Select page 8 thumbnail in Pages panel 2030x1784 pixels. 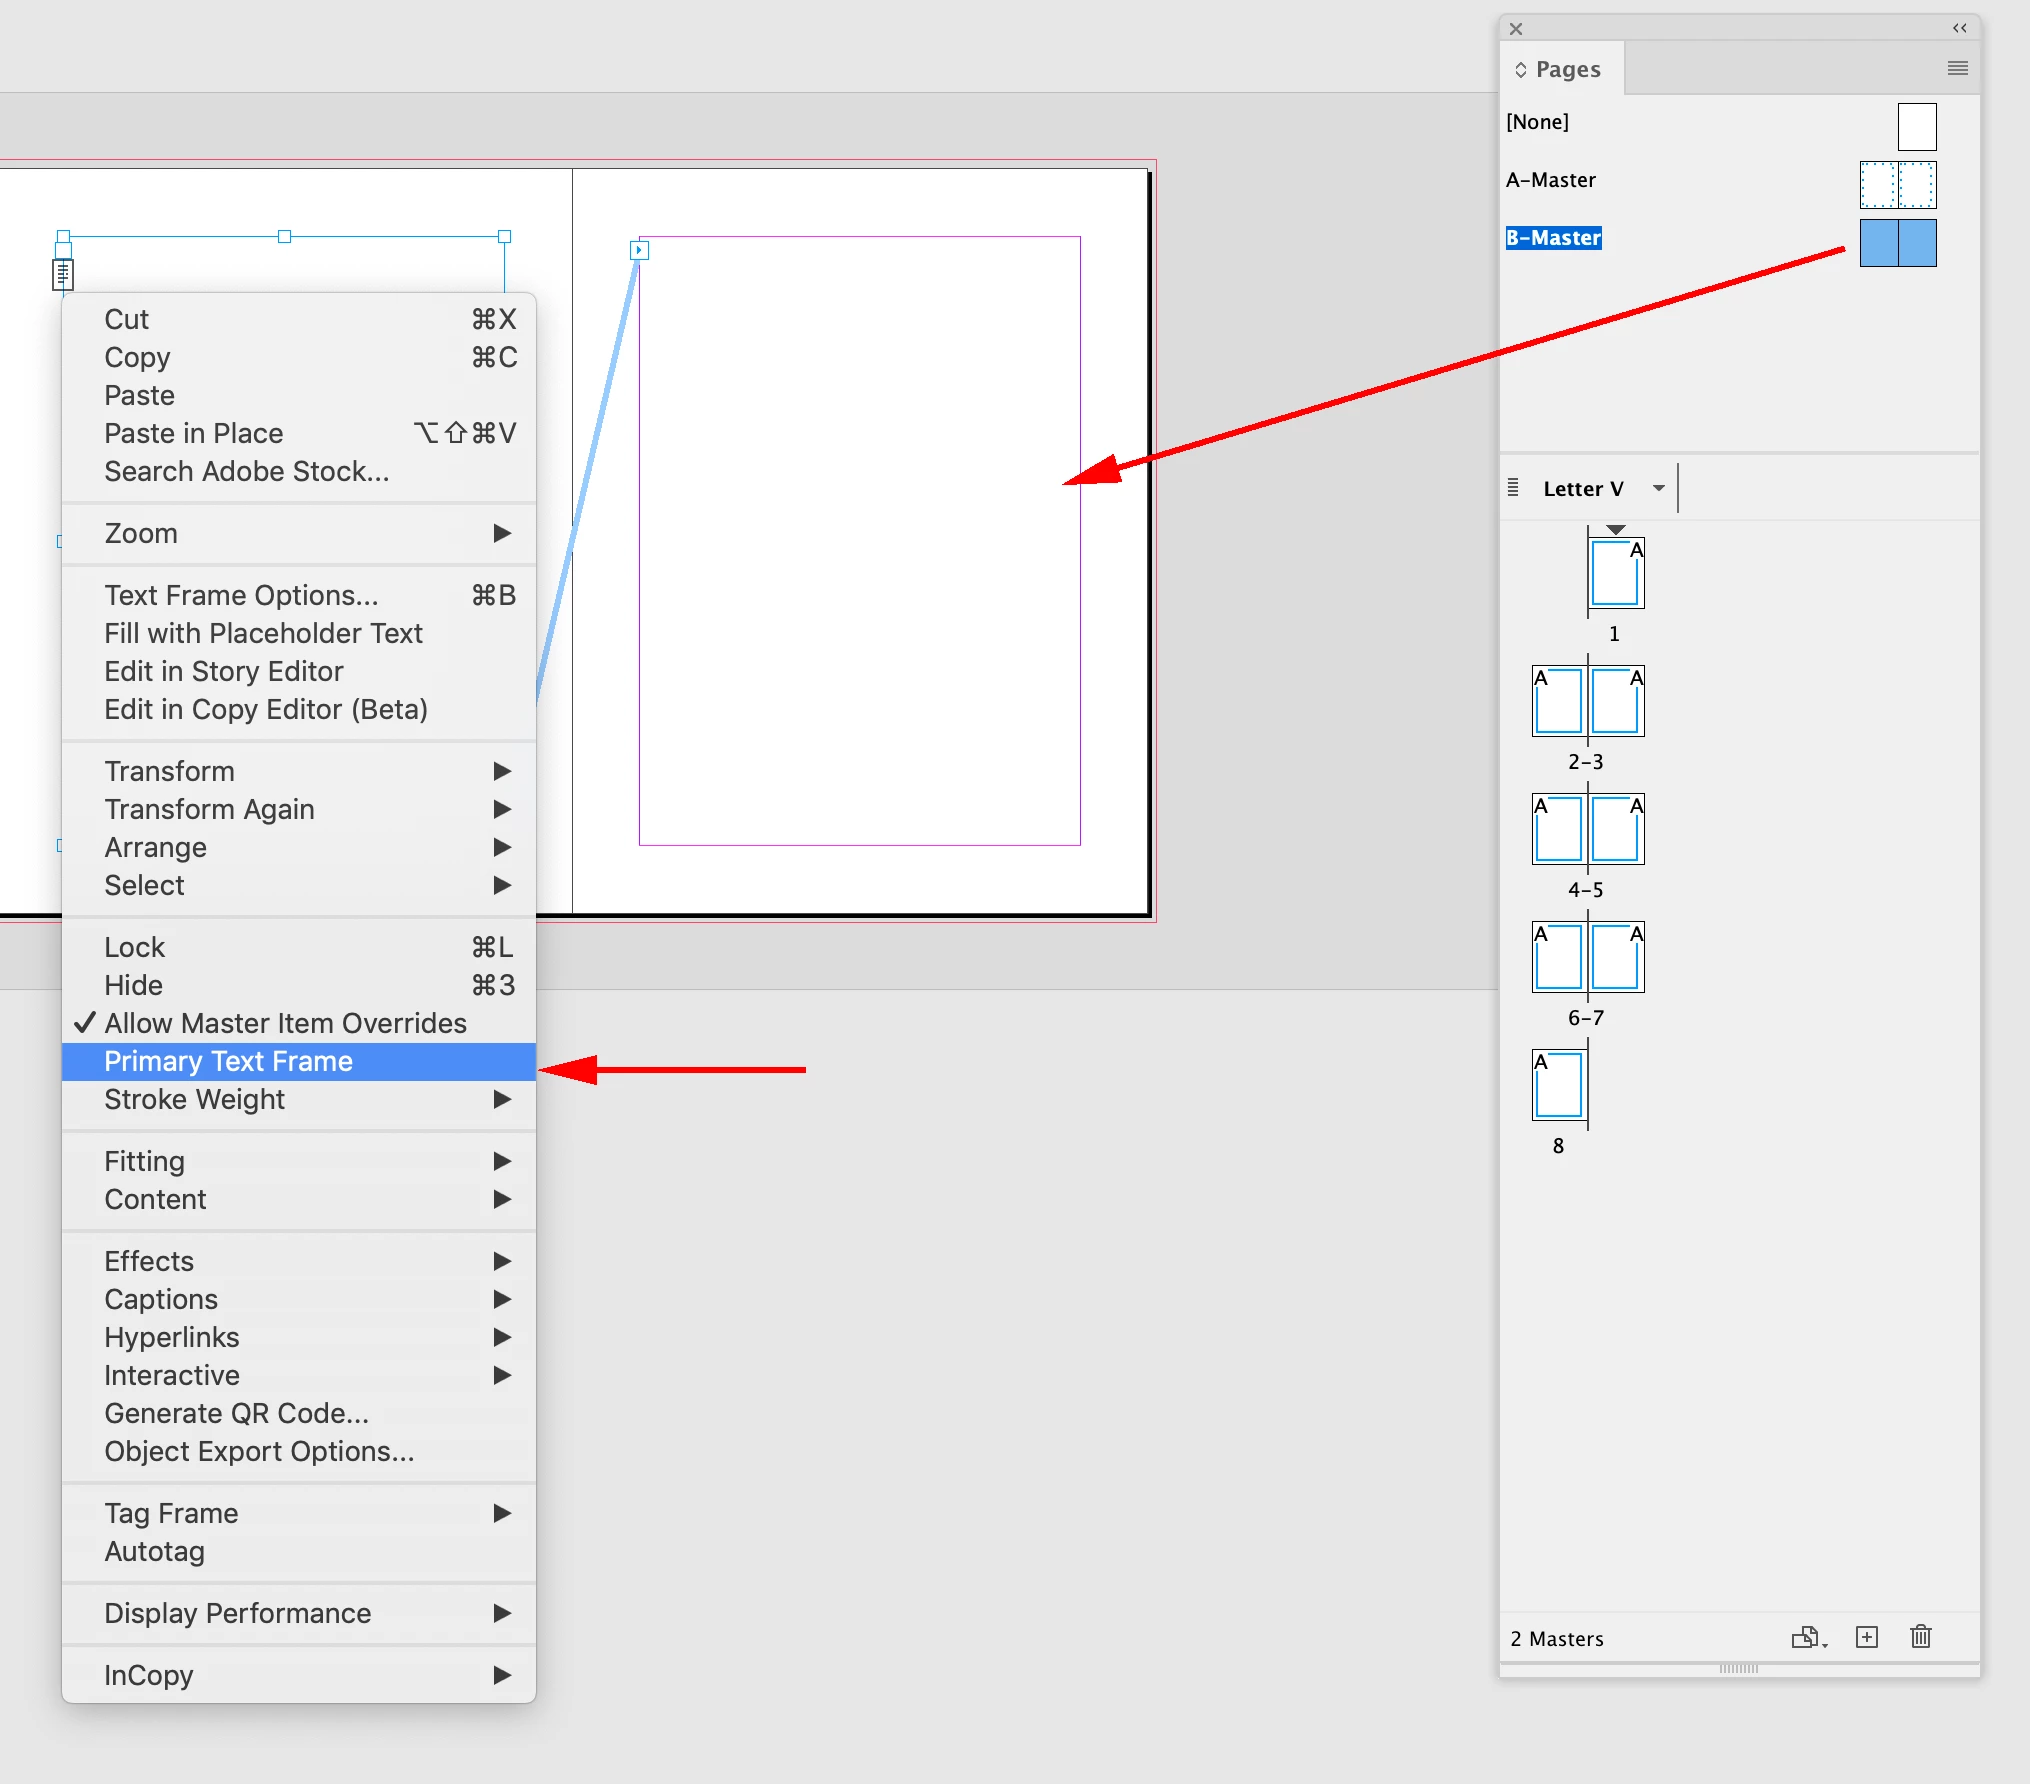pyautogui.click(x=1558, y=1085)
